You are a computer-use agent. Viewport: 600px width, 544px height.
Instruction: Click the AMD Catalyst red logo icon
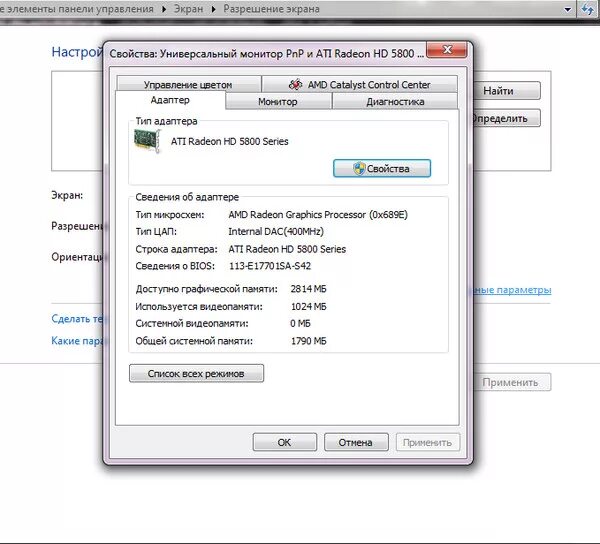click(x=295, y=84)
